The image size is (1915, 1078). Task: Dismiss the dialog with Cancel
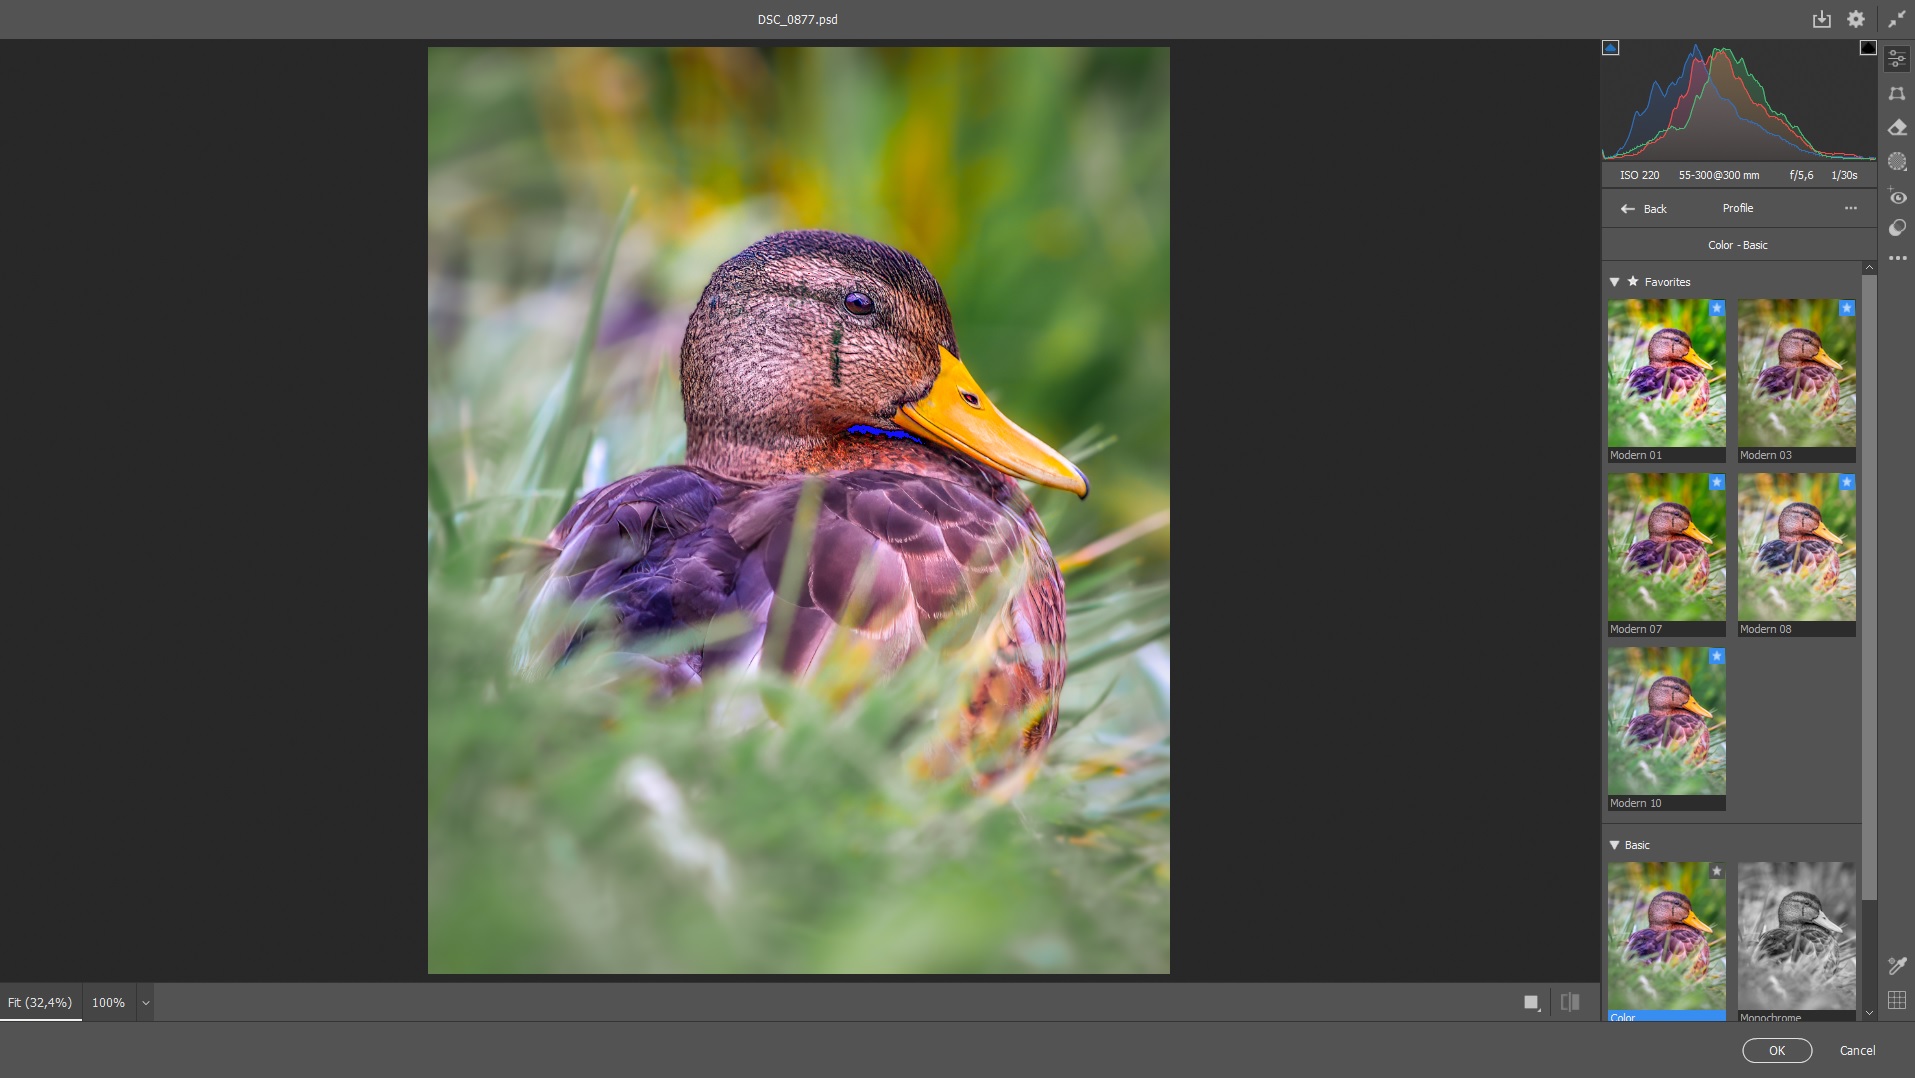click(1857, 1050)
